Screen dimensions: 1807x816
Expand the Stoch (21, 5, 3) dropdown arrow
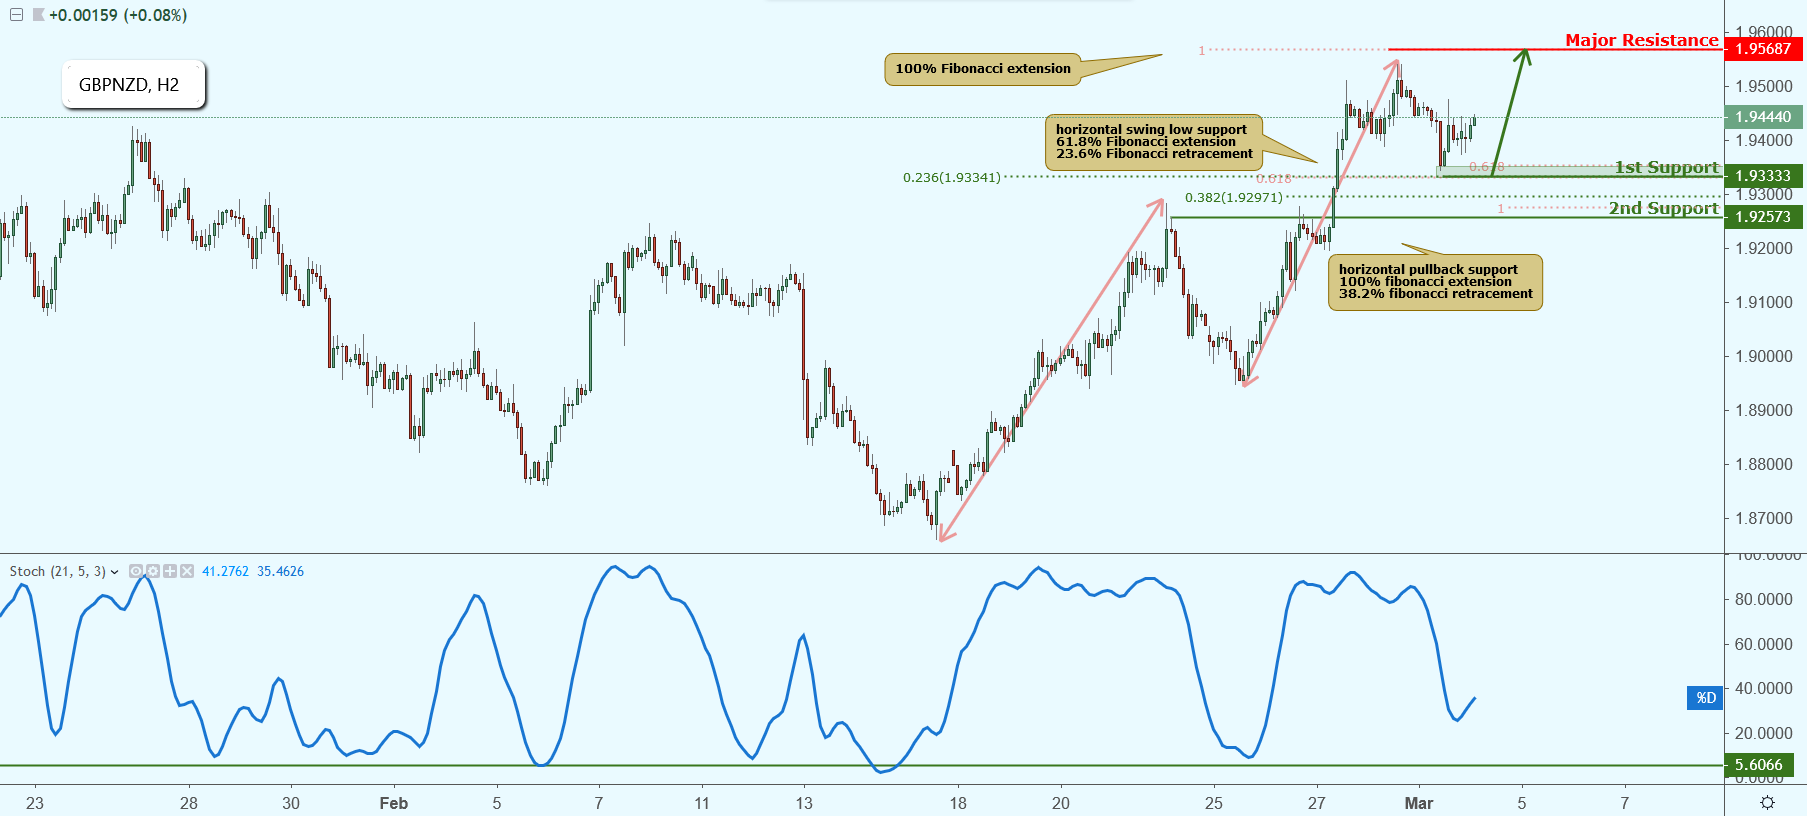click(x=115, y=572)
